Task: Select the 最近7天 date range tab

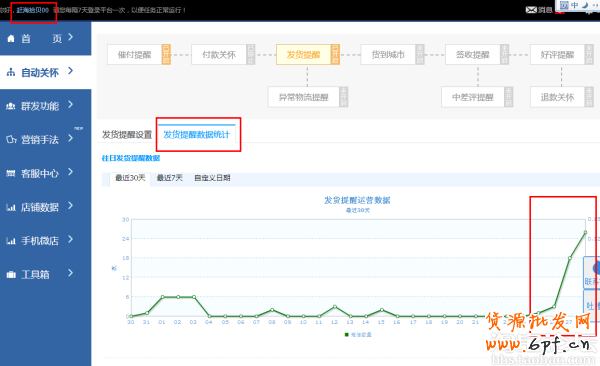Action: pos(170,178)
